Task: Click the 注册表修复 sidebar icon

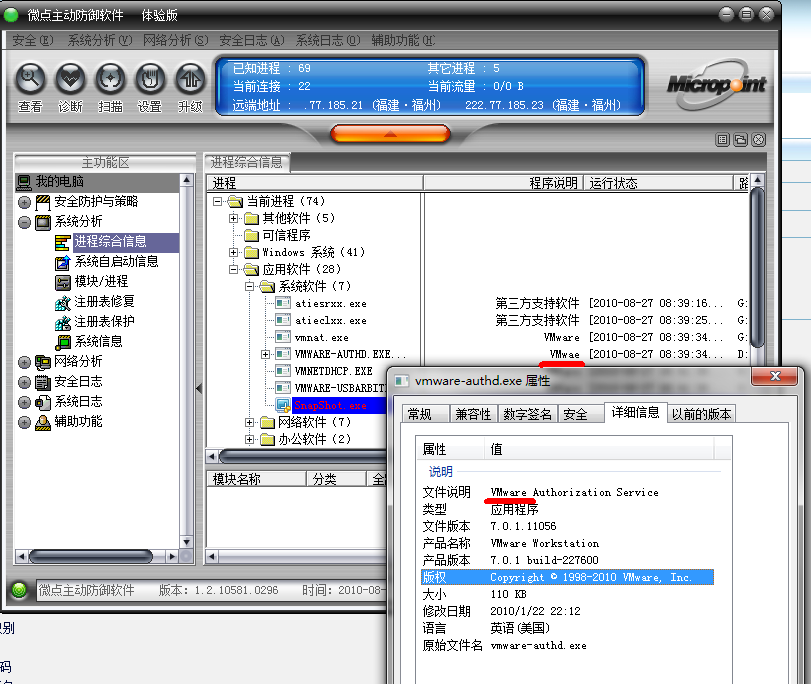Action: 63,303
